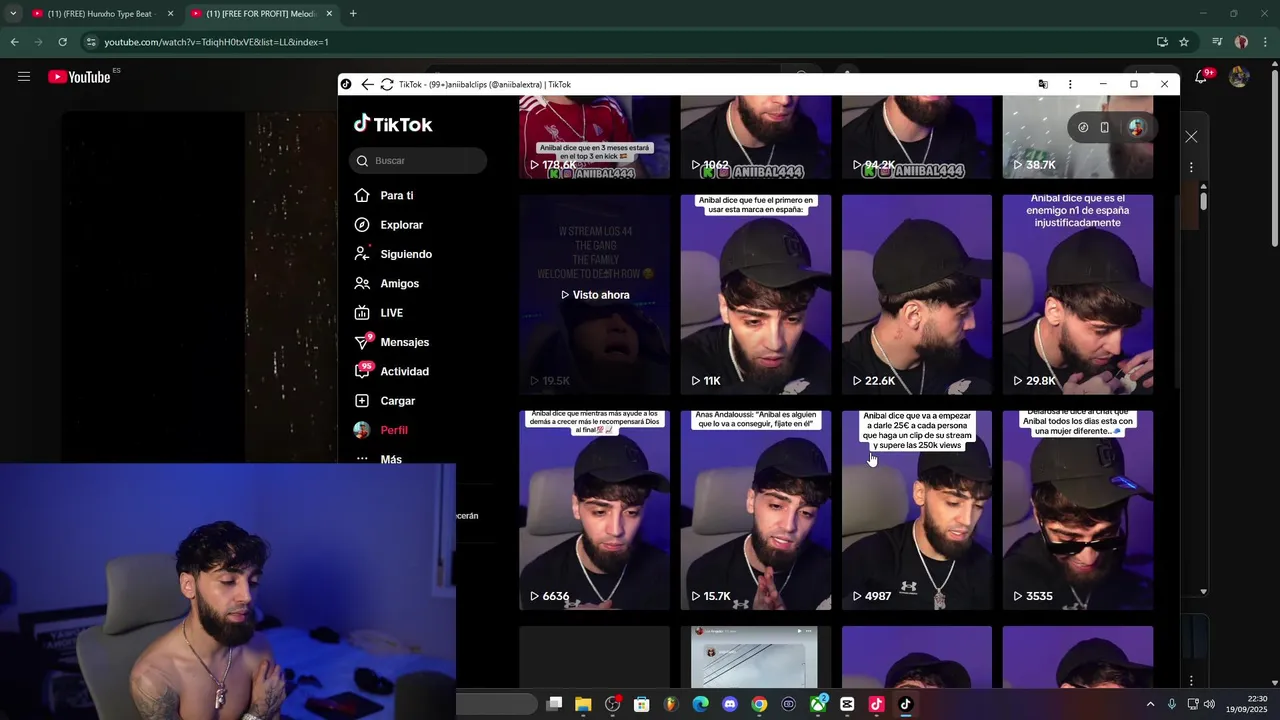Open the TikTok window three-dot menu
Image resolution: width=1280 pixels, height=720 pixels.
(1070, 85)
